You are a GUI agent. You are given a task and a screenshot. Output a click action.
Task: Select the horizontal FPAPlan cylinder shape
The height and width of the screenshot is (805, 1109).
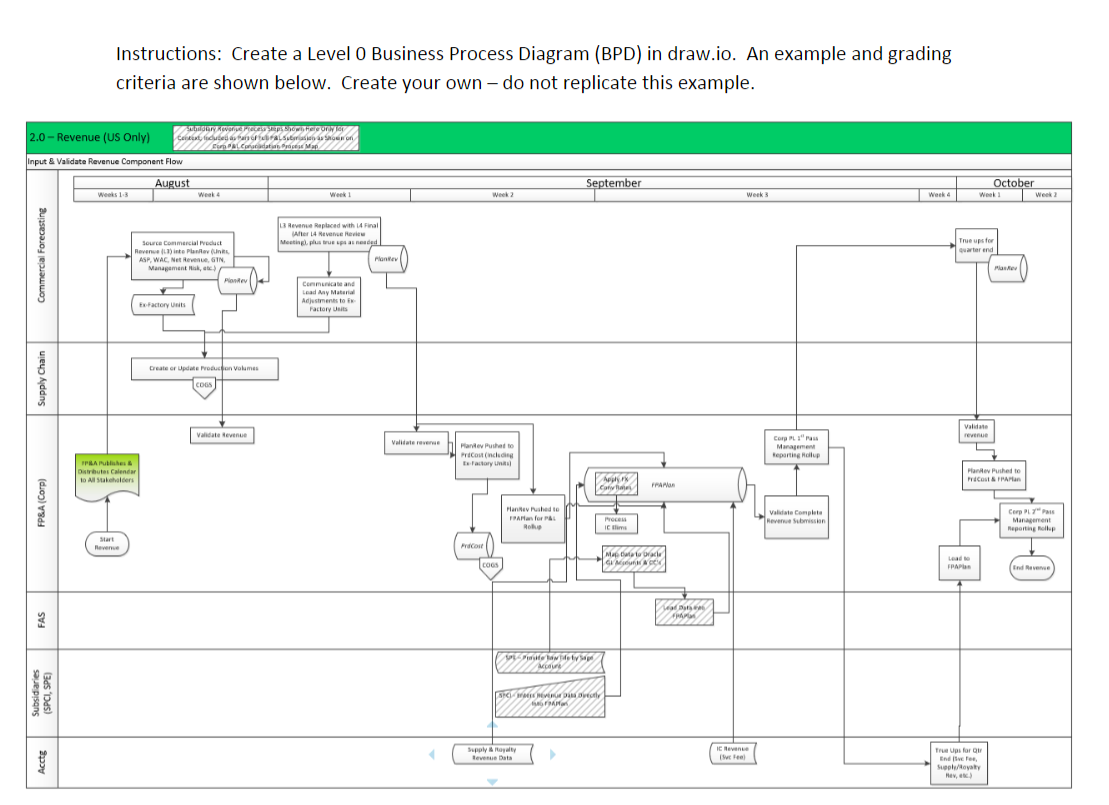662,485
